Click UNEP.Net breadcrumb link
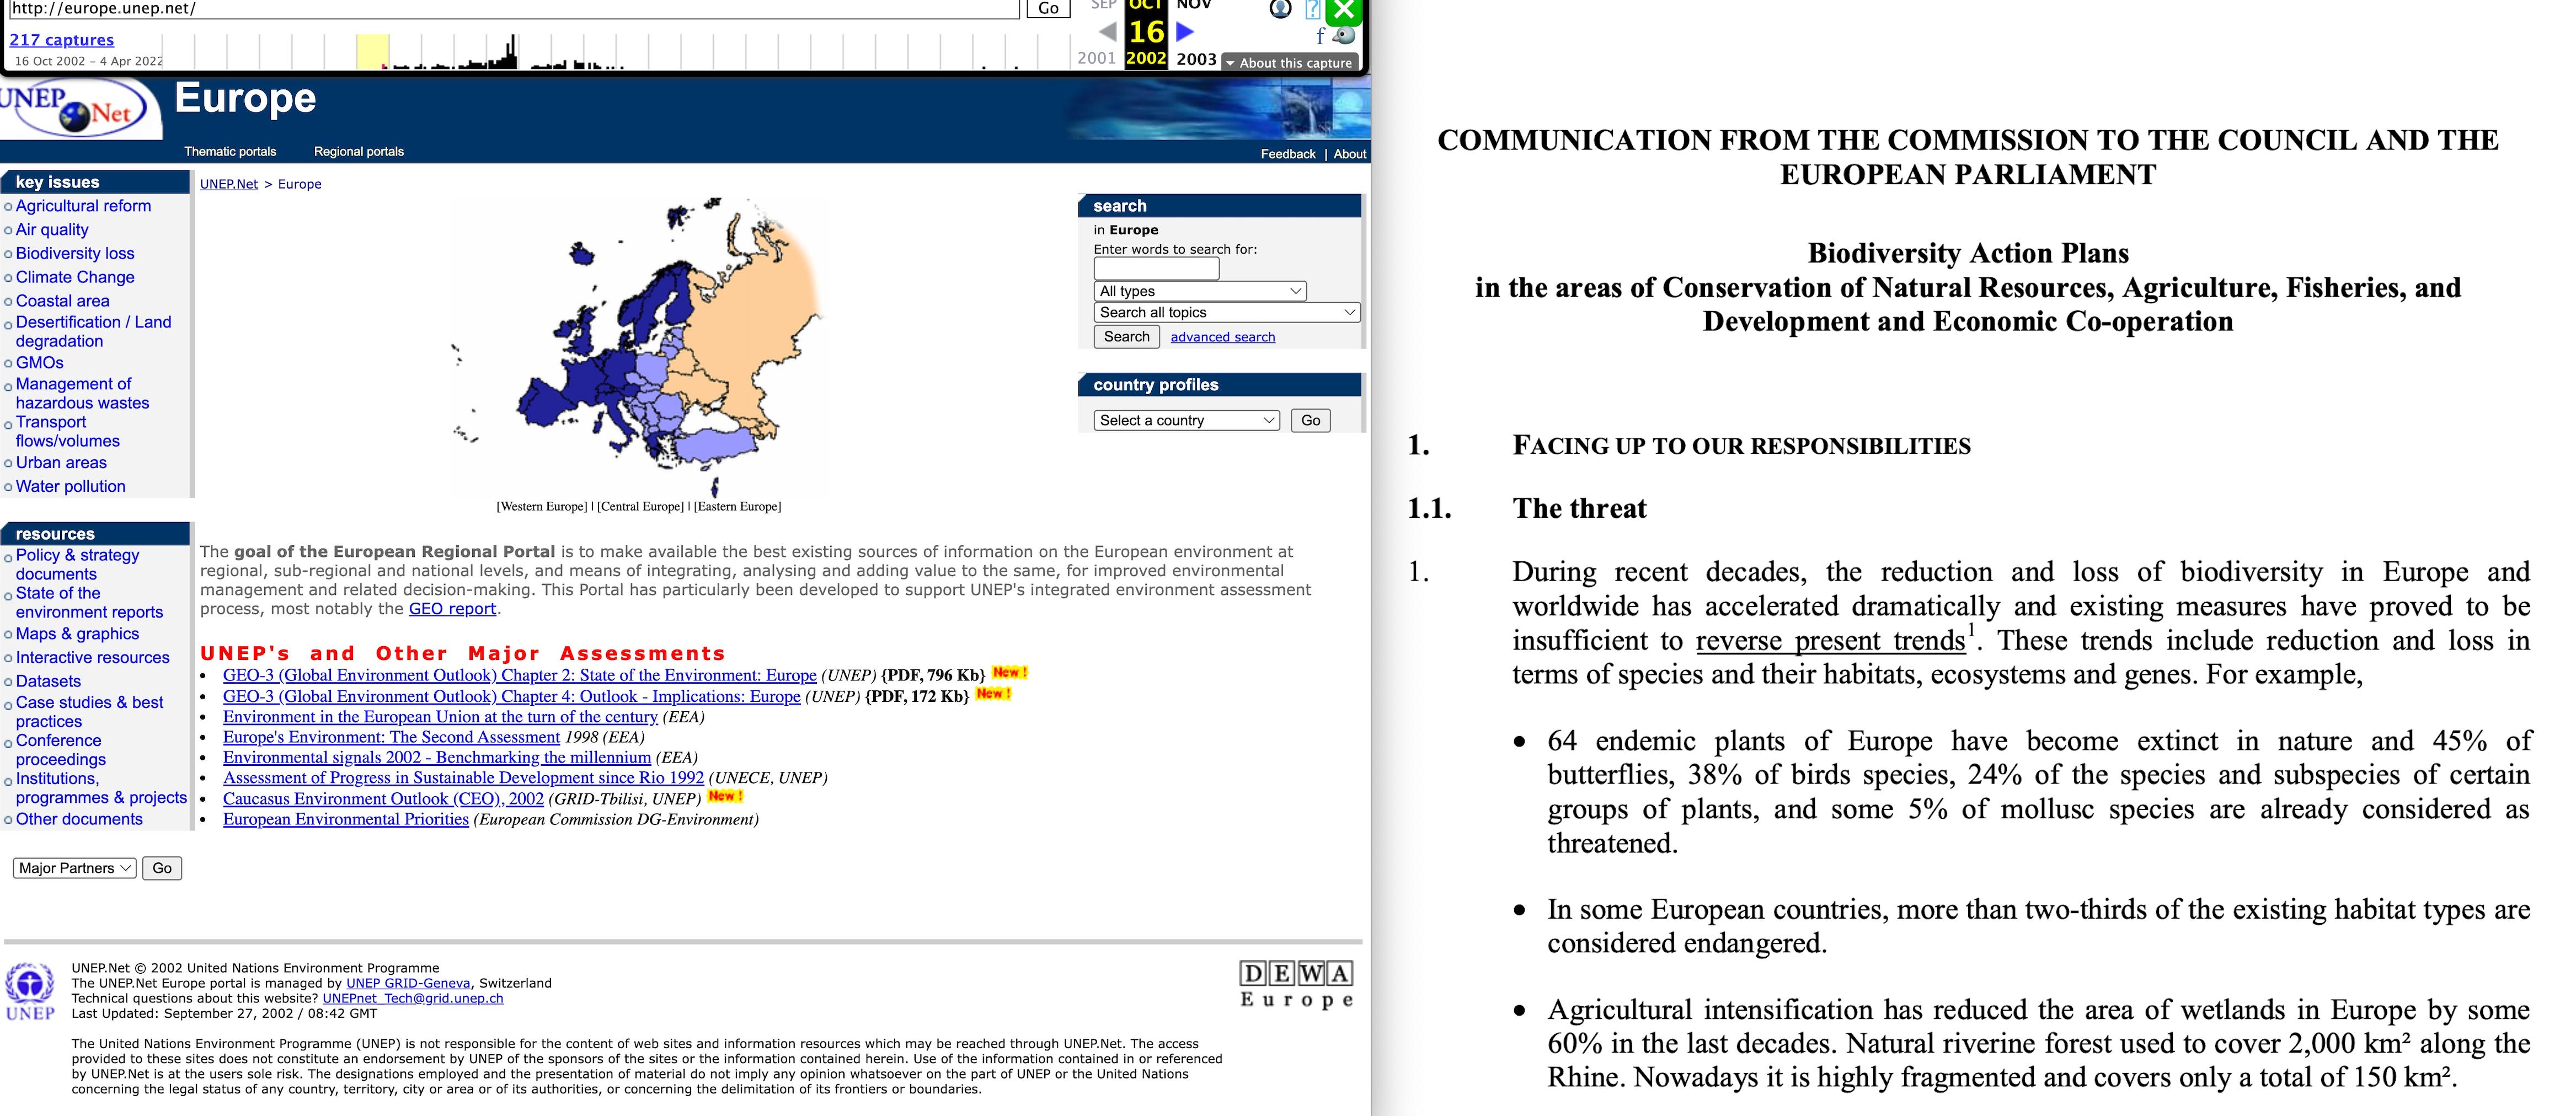This screenshot has width=2576, height=1116. click(x=229, y=184)
